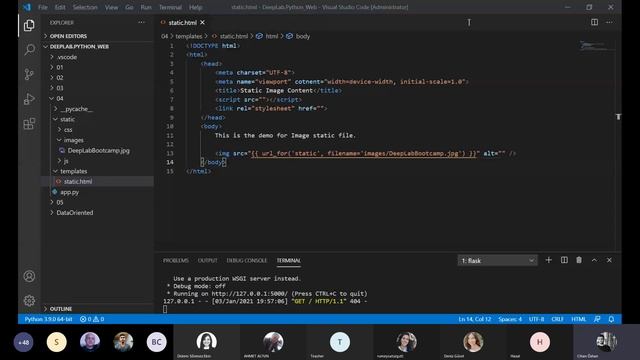640x360 pixels.
Task: Open the Help menu
Action: (196, 7)
